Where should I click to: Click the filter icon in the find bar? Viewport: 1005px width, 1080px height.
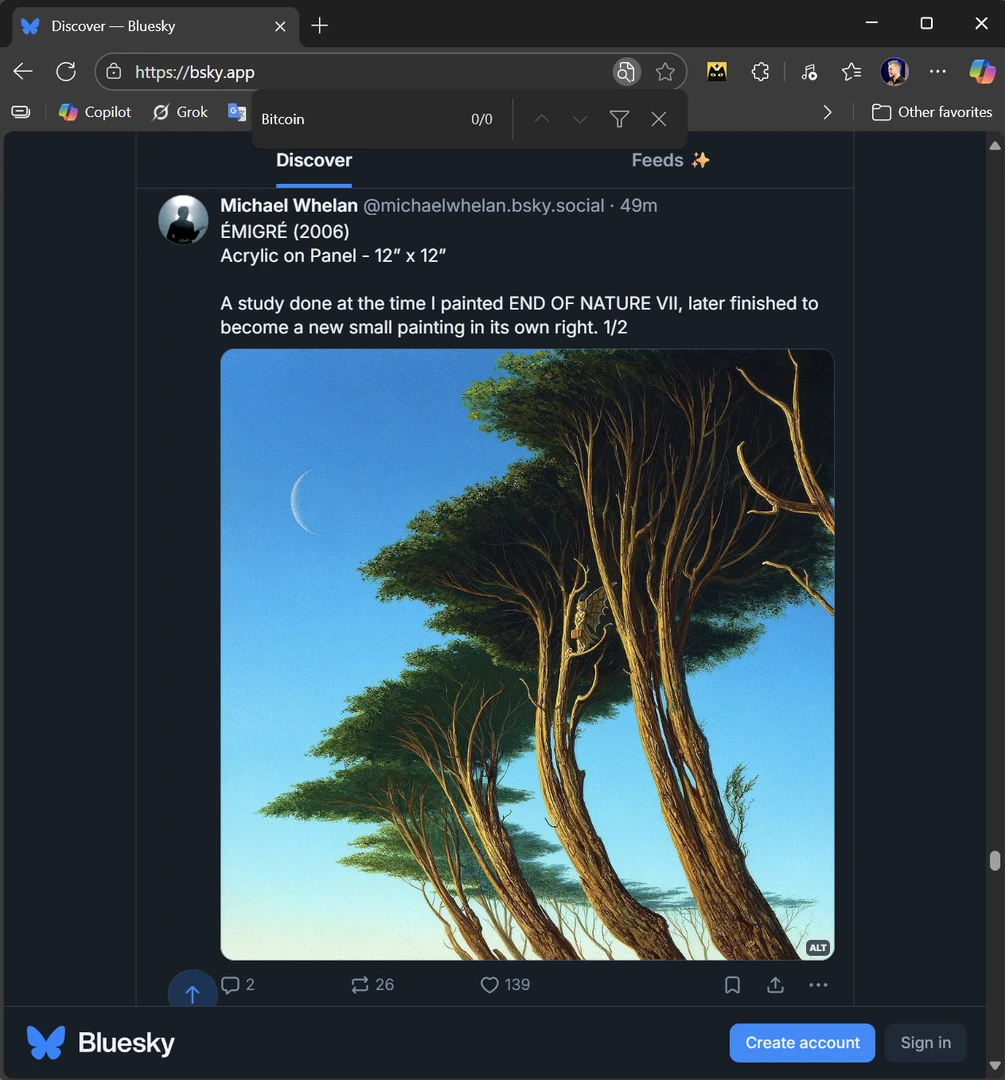click(619, 119)
